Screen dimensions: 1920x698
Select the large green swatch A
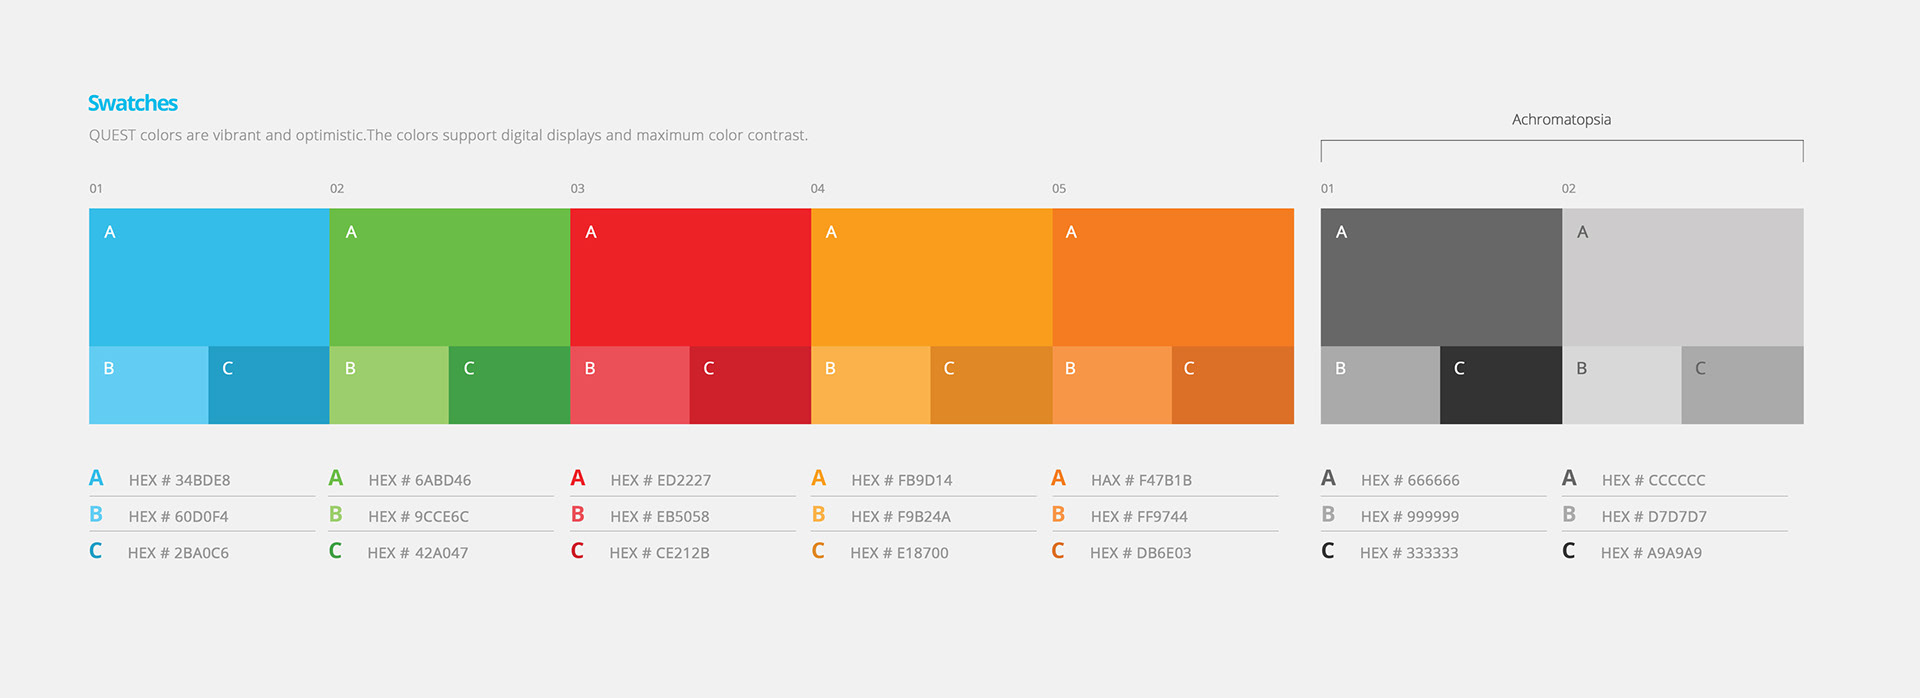pos(449,277)
